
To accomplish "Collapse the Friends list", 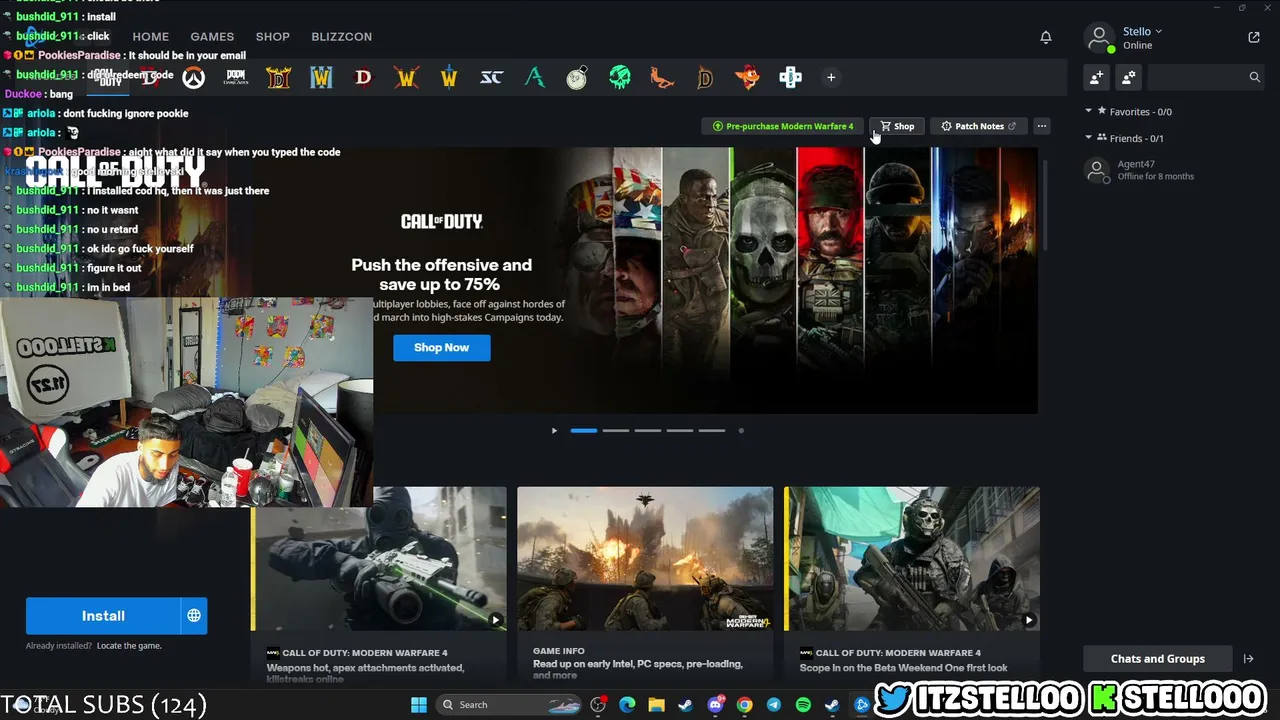I will pos(1089,138).
